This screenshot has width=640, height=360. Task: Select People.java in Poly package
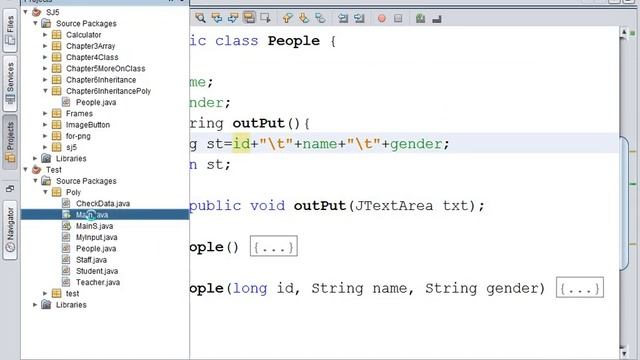click(x=96, y=248)
